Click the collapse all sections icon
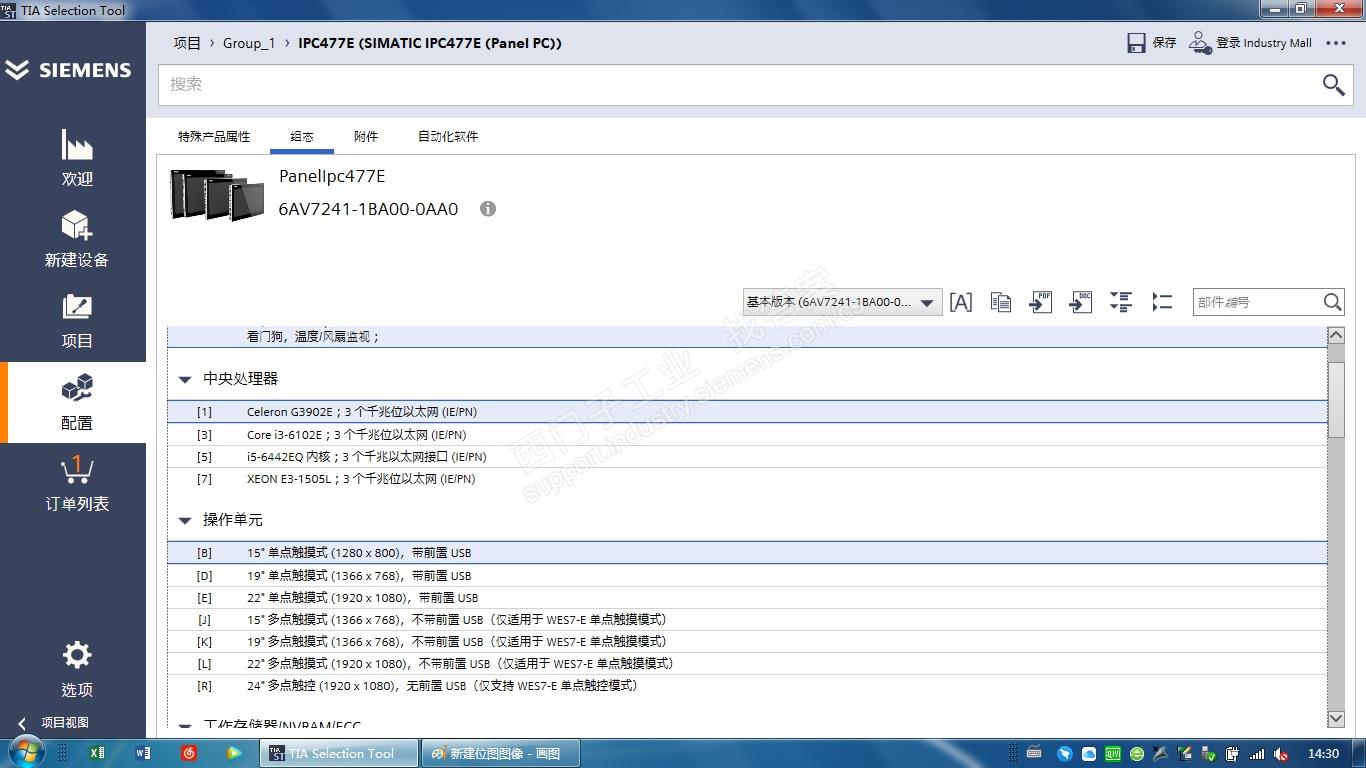Image resolution: width=1366 pixels, height=768 pixels. (1161, 302)
